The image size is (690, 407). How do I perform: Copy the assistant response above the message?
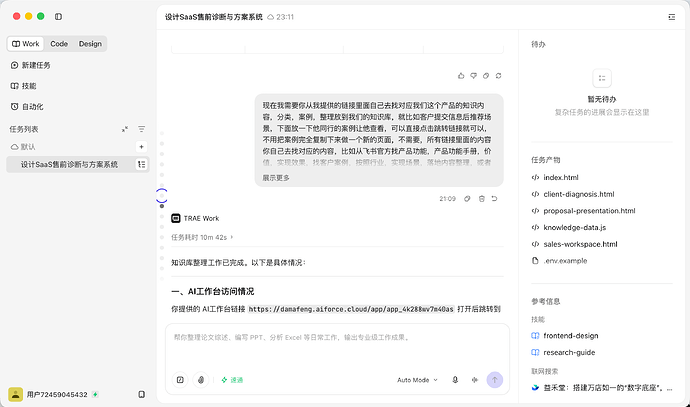pyautogui.click(x=486, y=76)
